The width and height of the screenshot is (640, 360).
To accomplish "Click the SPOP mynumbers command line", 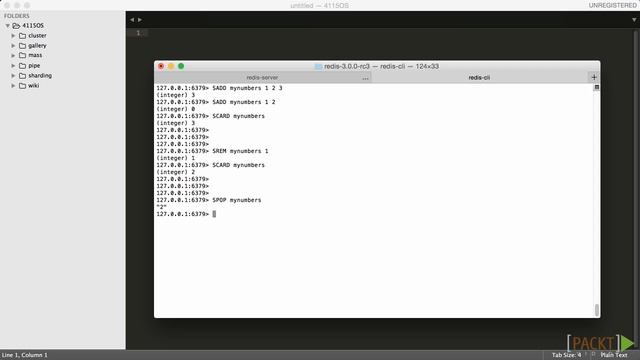I will [x=209, y=200].
